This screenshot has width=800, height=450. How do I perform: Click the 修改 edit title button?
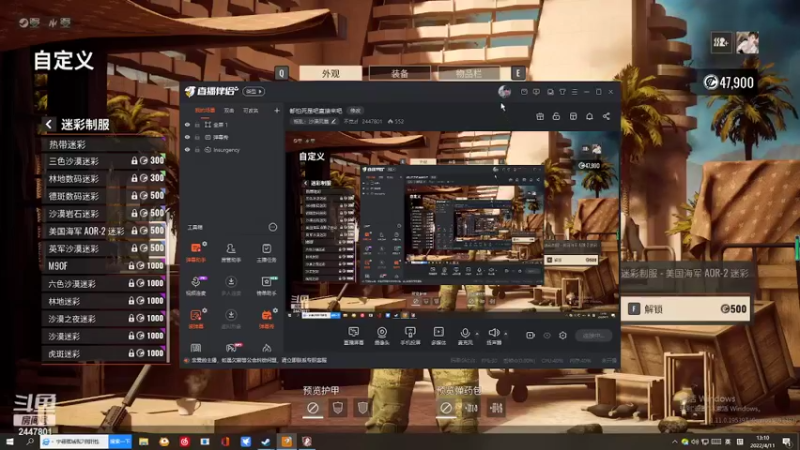coord(355,111)
